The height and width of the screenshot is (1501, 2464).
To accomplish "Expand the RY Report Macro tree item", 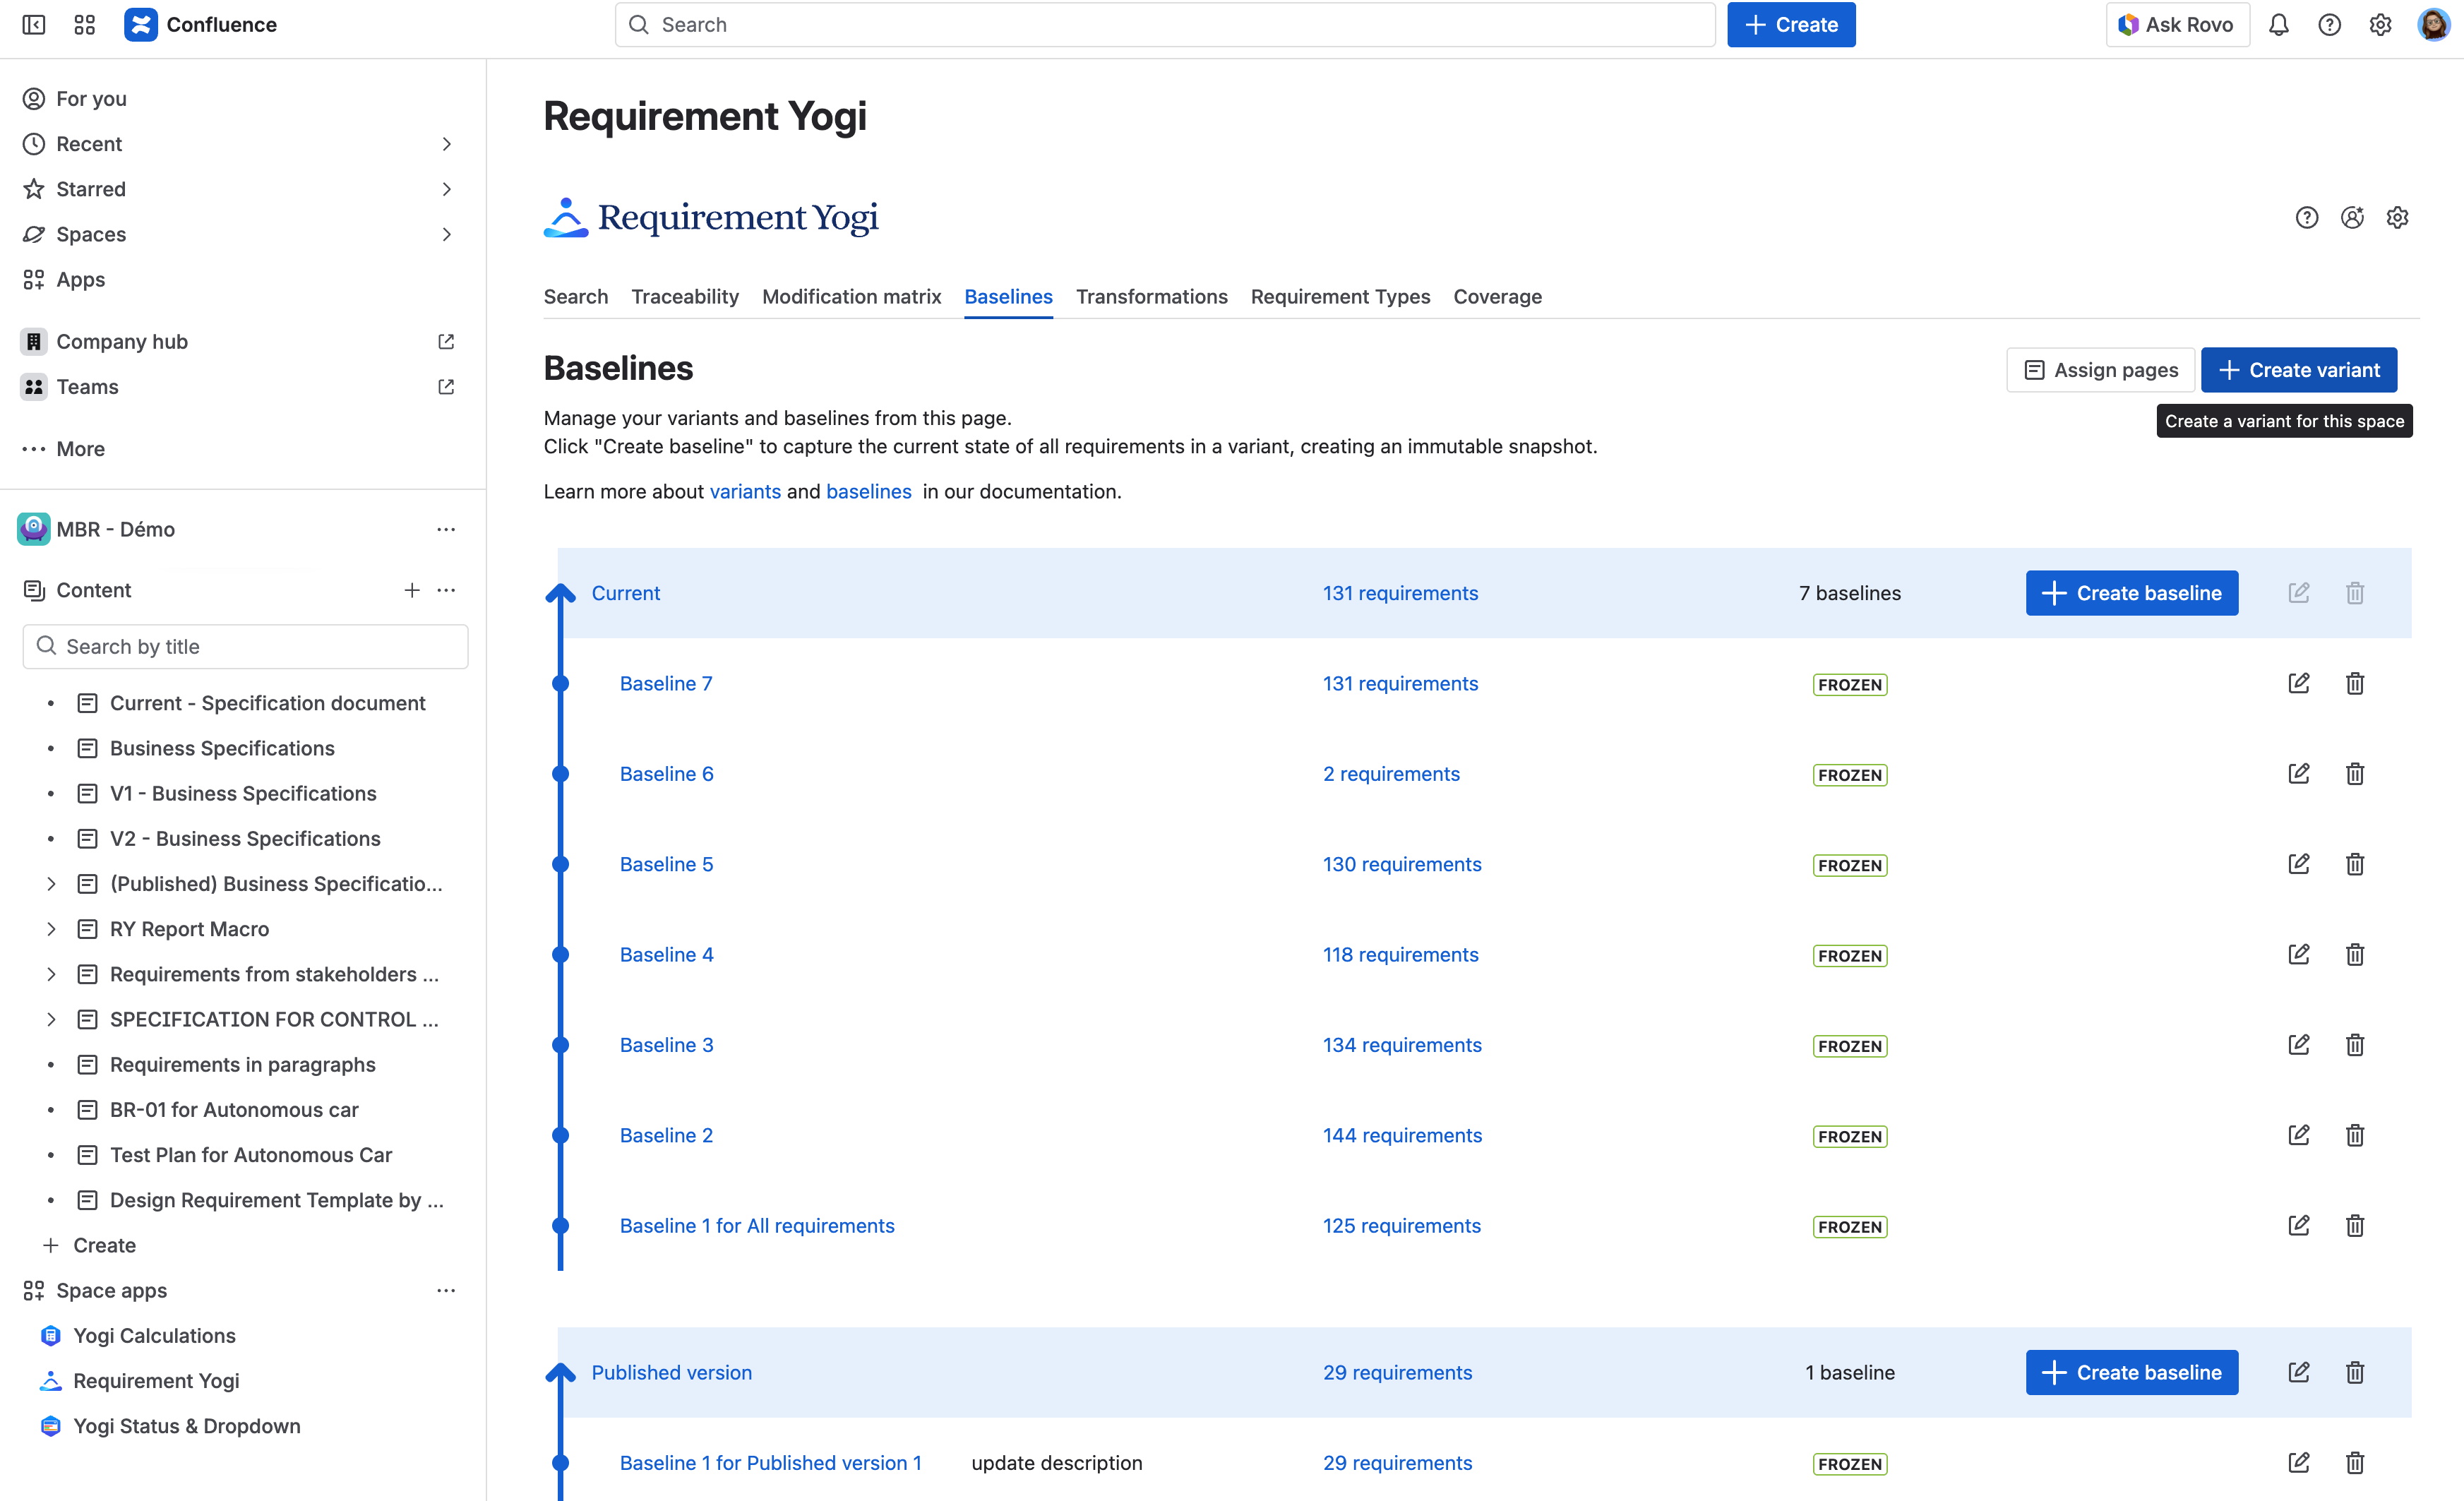I will 51,929.
